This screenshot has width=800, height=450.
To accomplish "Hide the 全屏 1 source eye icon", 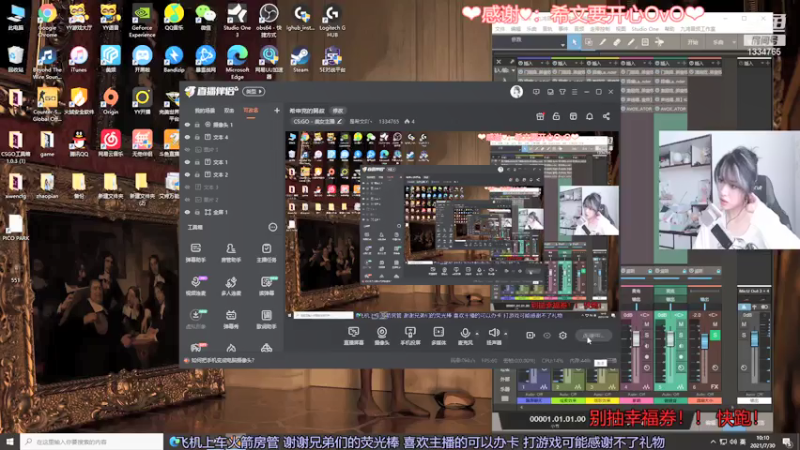I will pos(187,212).
